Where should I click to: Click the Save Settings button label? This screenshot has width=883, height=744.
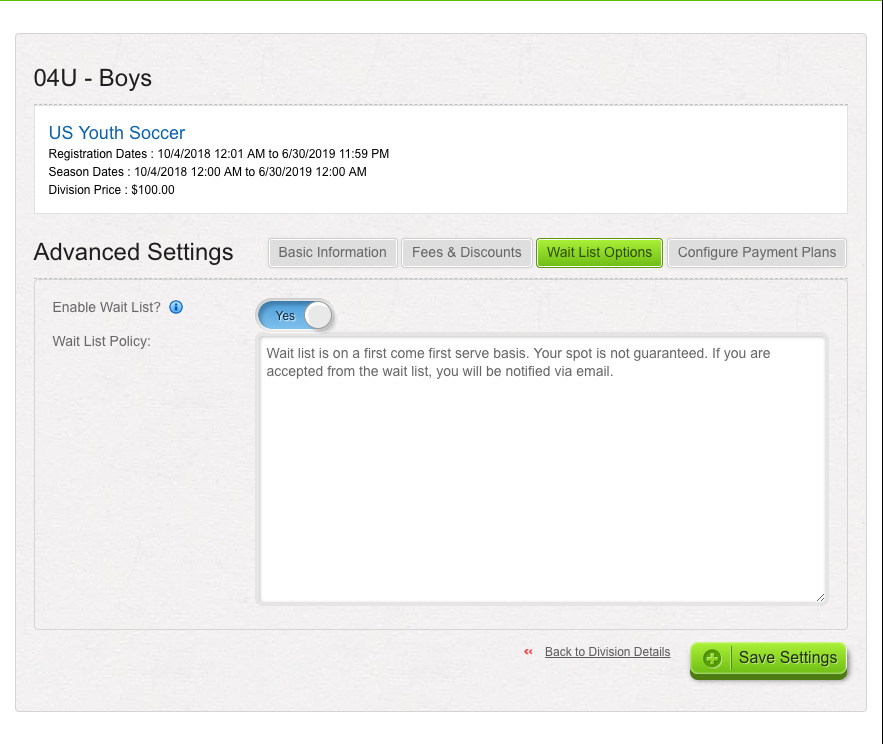click(788, 657)
